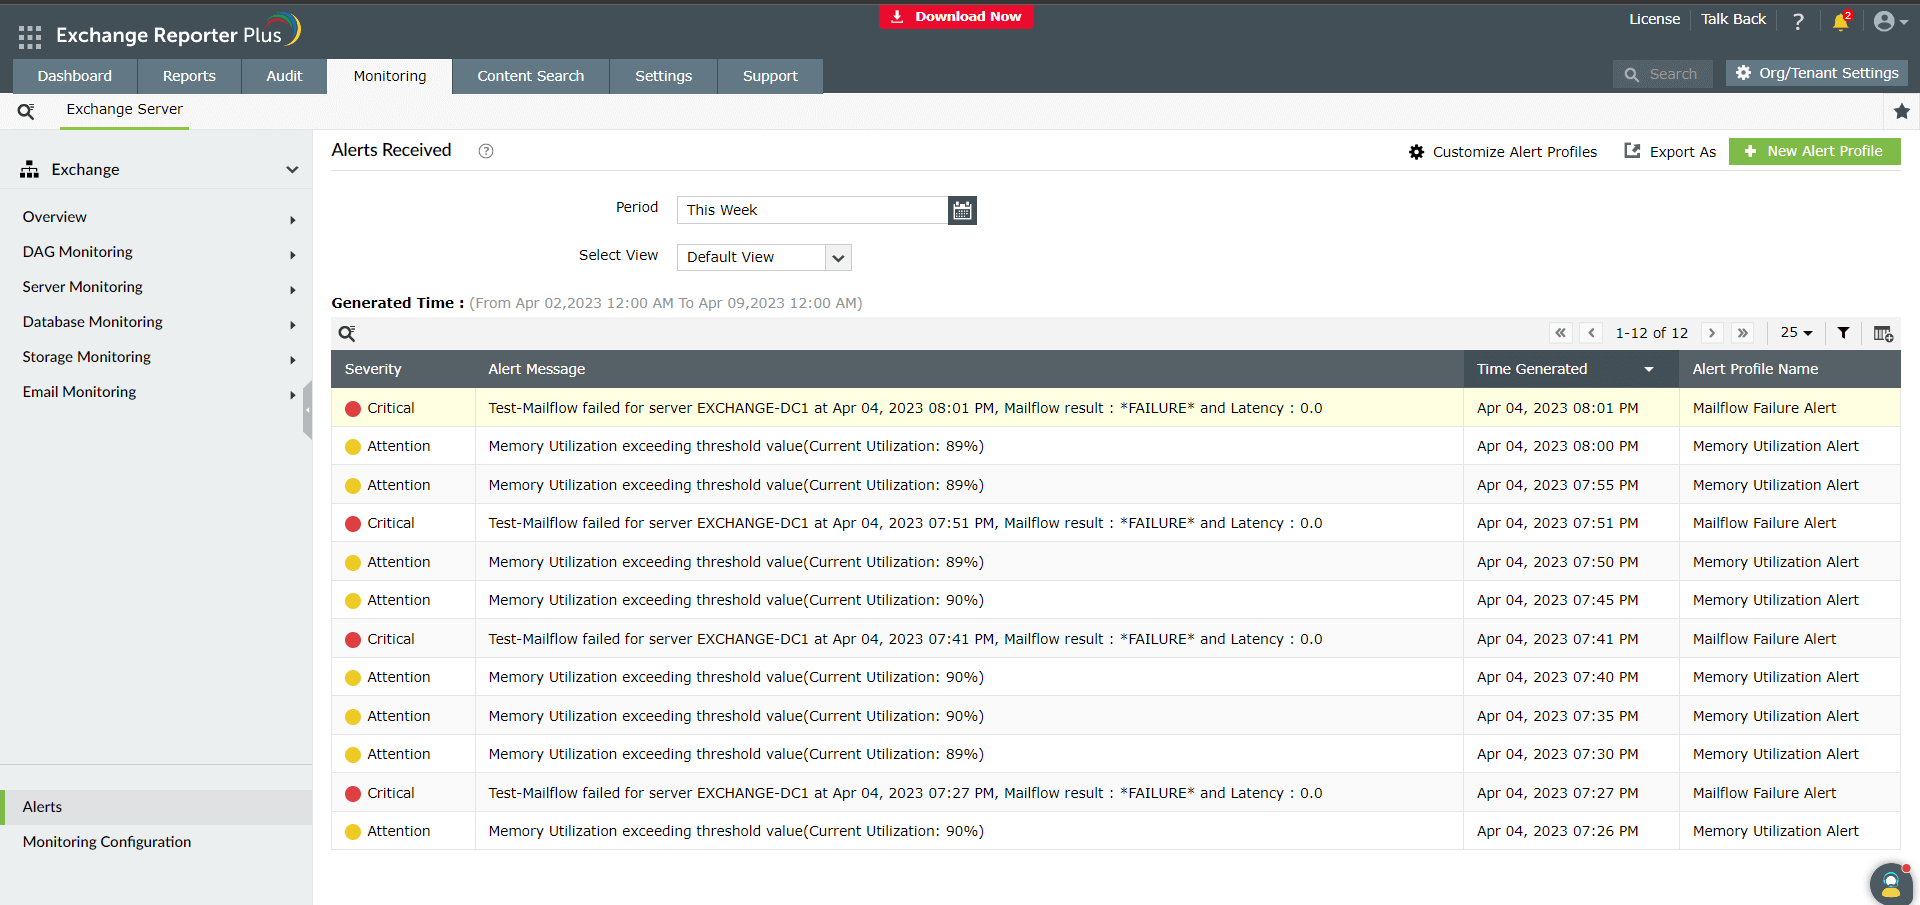The height and width of the screenshot is (905, 1920).
Task: Click the Test-Mailflow failed message at 07:27 PM
Action: pyautogui.click(x=905, y=793)
